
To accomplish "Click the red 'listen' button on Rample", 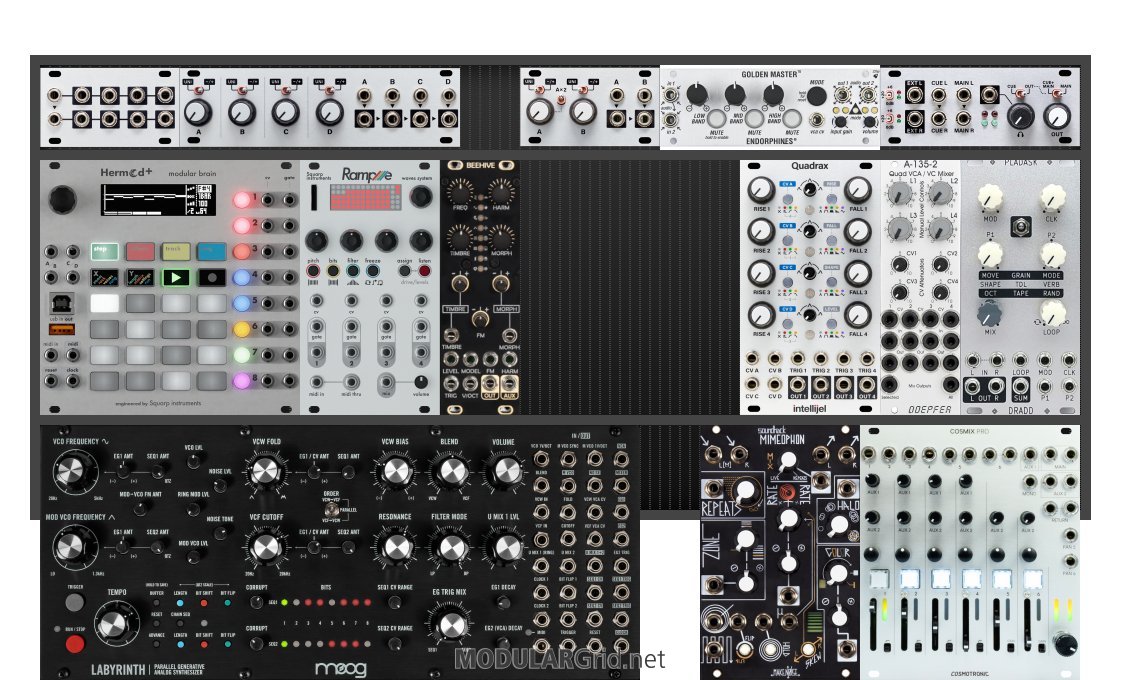I will [x=425, y=271].
